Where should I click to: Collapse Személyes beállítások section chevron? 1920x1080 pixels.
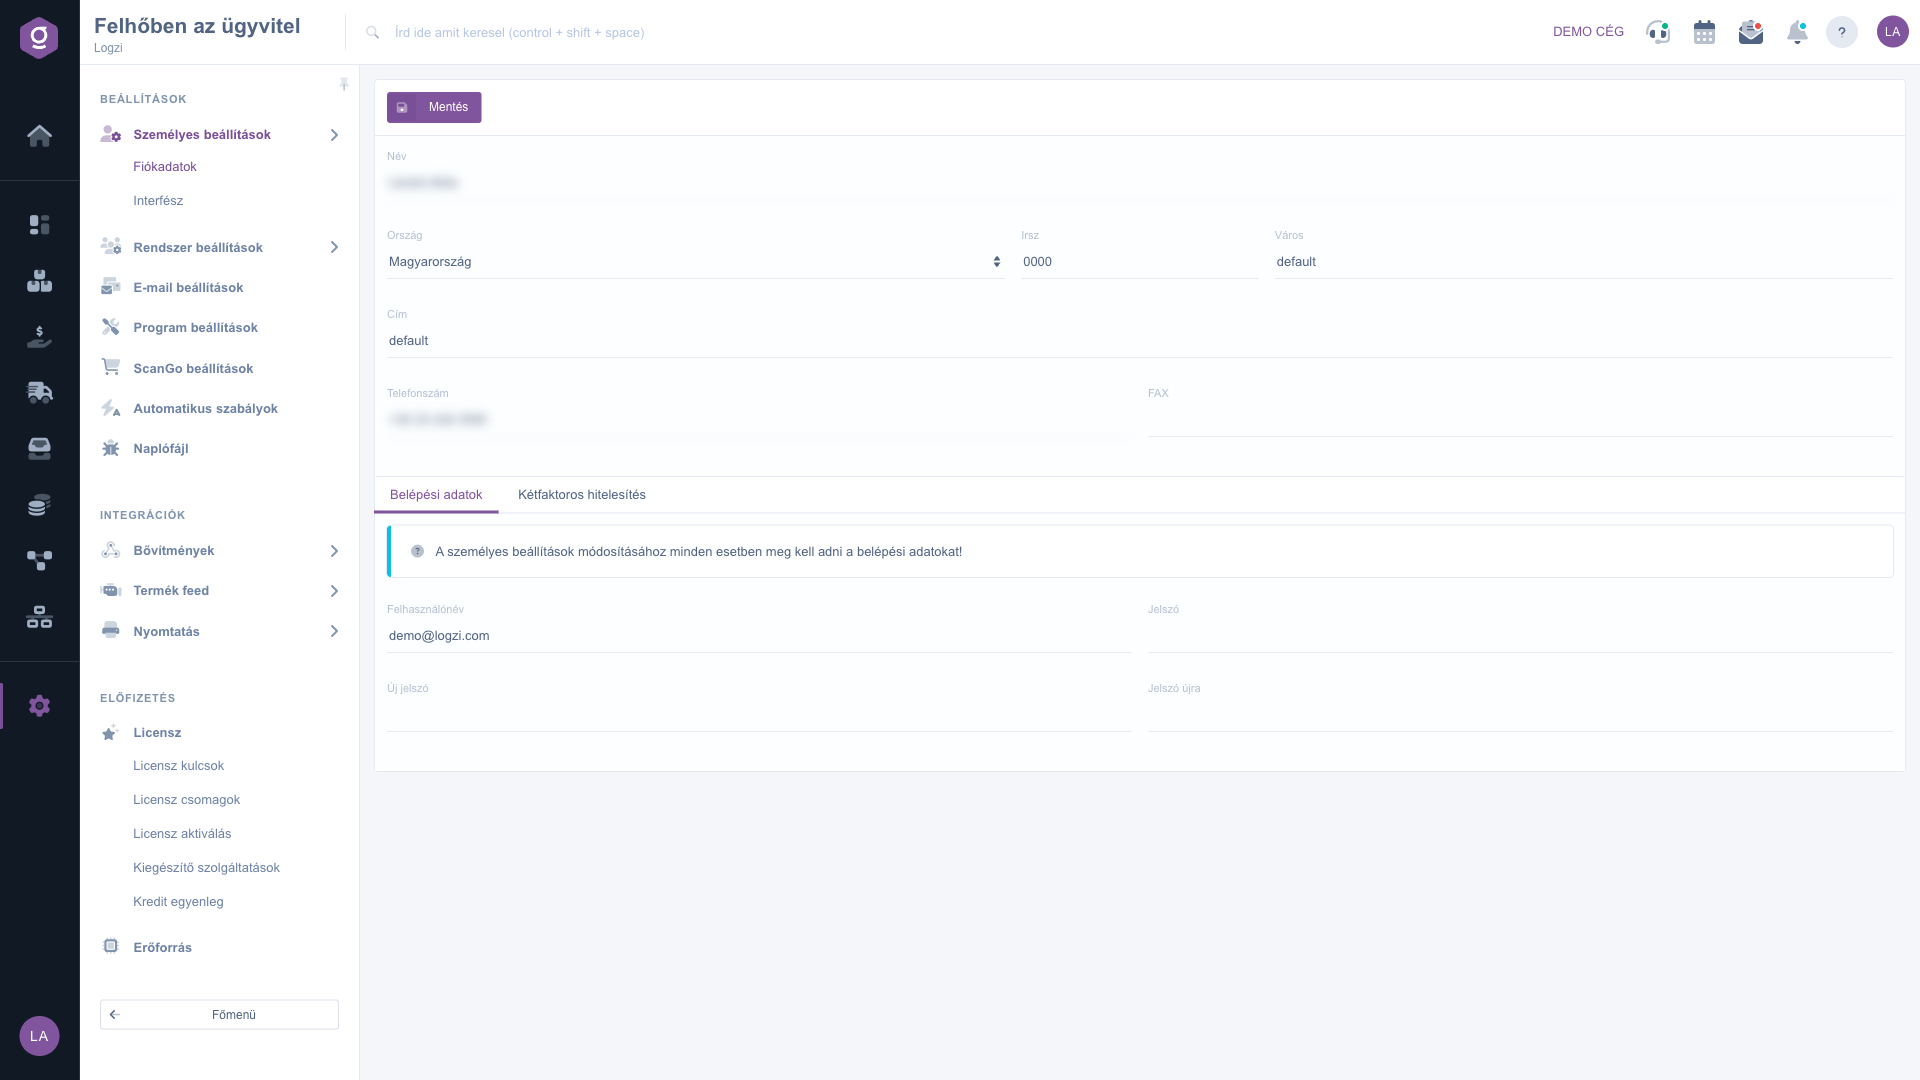coord(334,135)
